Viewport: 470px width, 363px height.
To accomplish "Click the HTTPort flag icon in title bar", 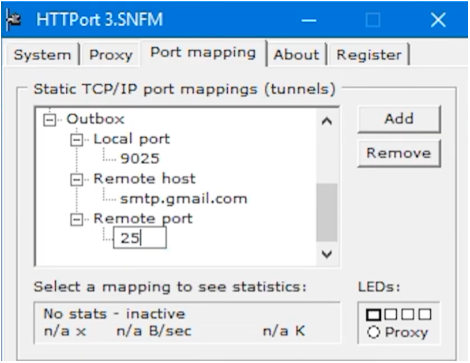I will click(14, 20).
